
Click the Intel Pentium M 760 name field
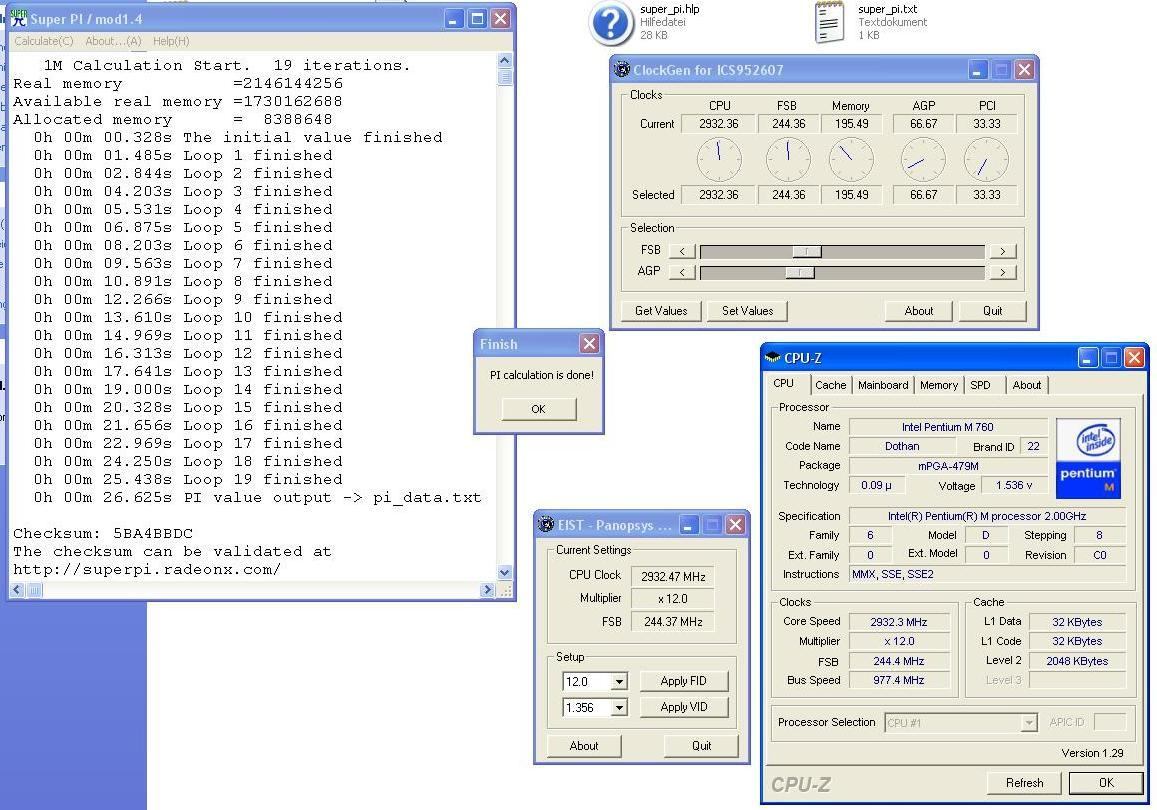948,427
